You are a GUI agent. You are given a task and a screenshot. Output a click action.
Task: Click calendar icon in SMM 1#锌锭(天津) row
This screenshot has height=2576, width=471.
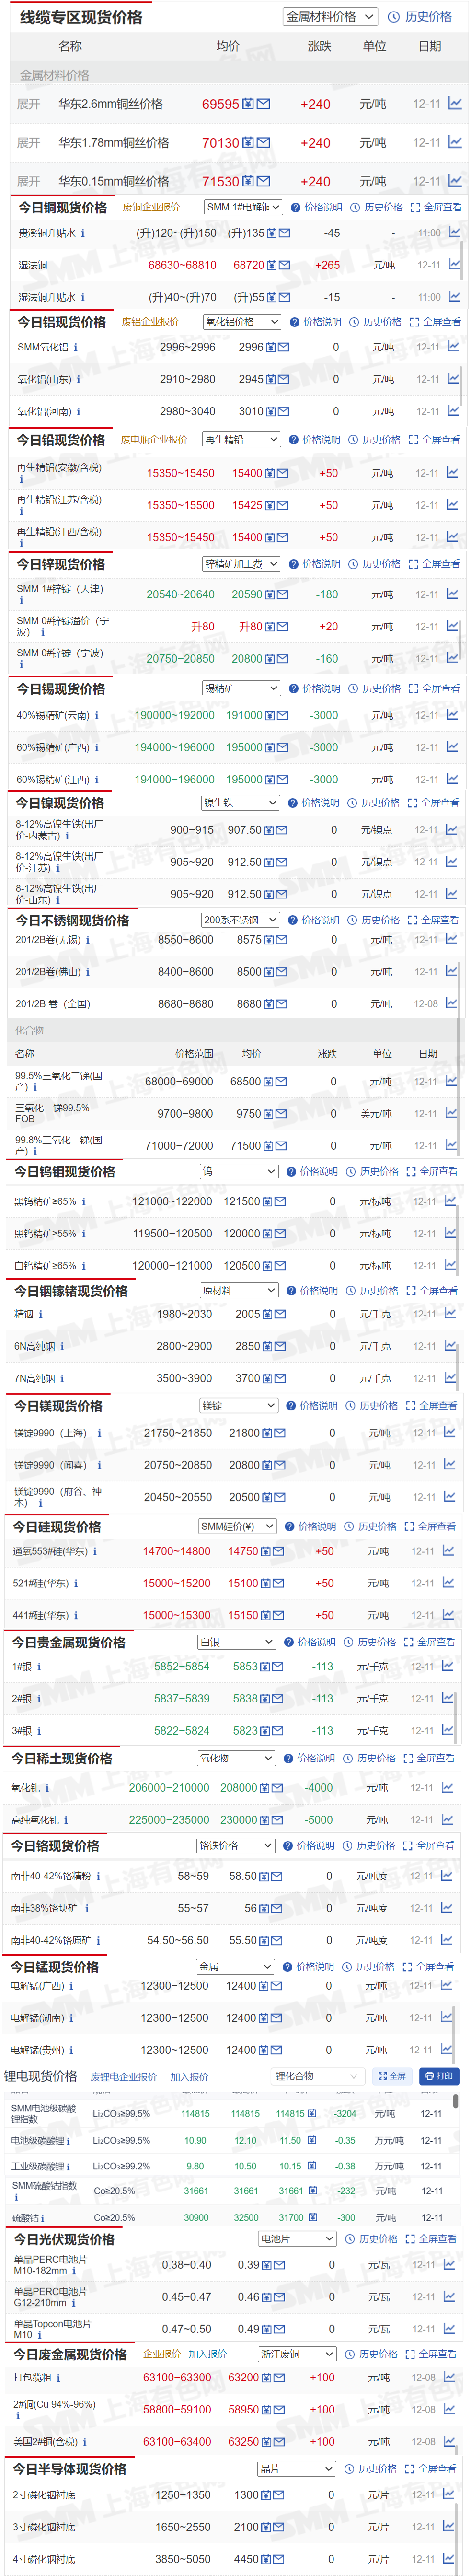(x=270, y=594)
